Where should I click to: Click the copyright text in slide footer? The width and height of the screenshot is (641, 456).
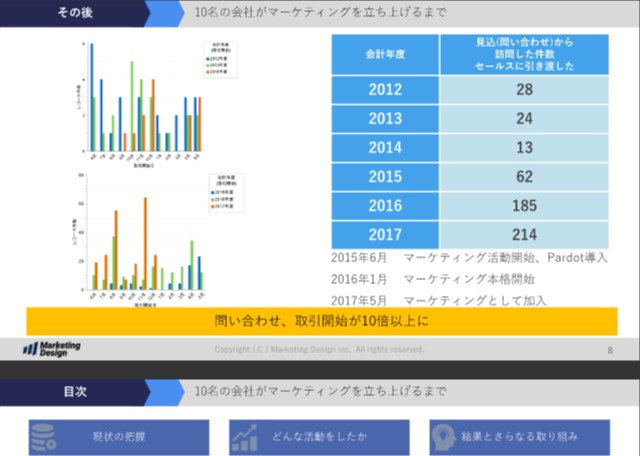[x=319, y=349]
